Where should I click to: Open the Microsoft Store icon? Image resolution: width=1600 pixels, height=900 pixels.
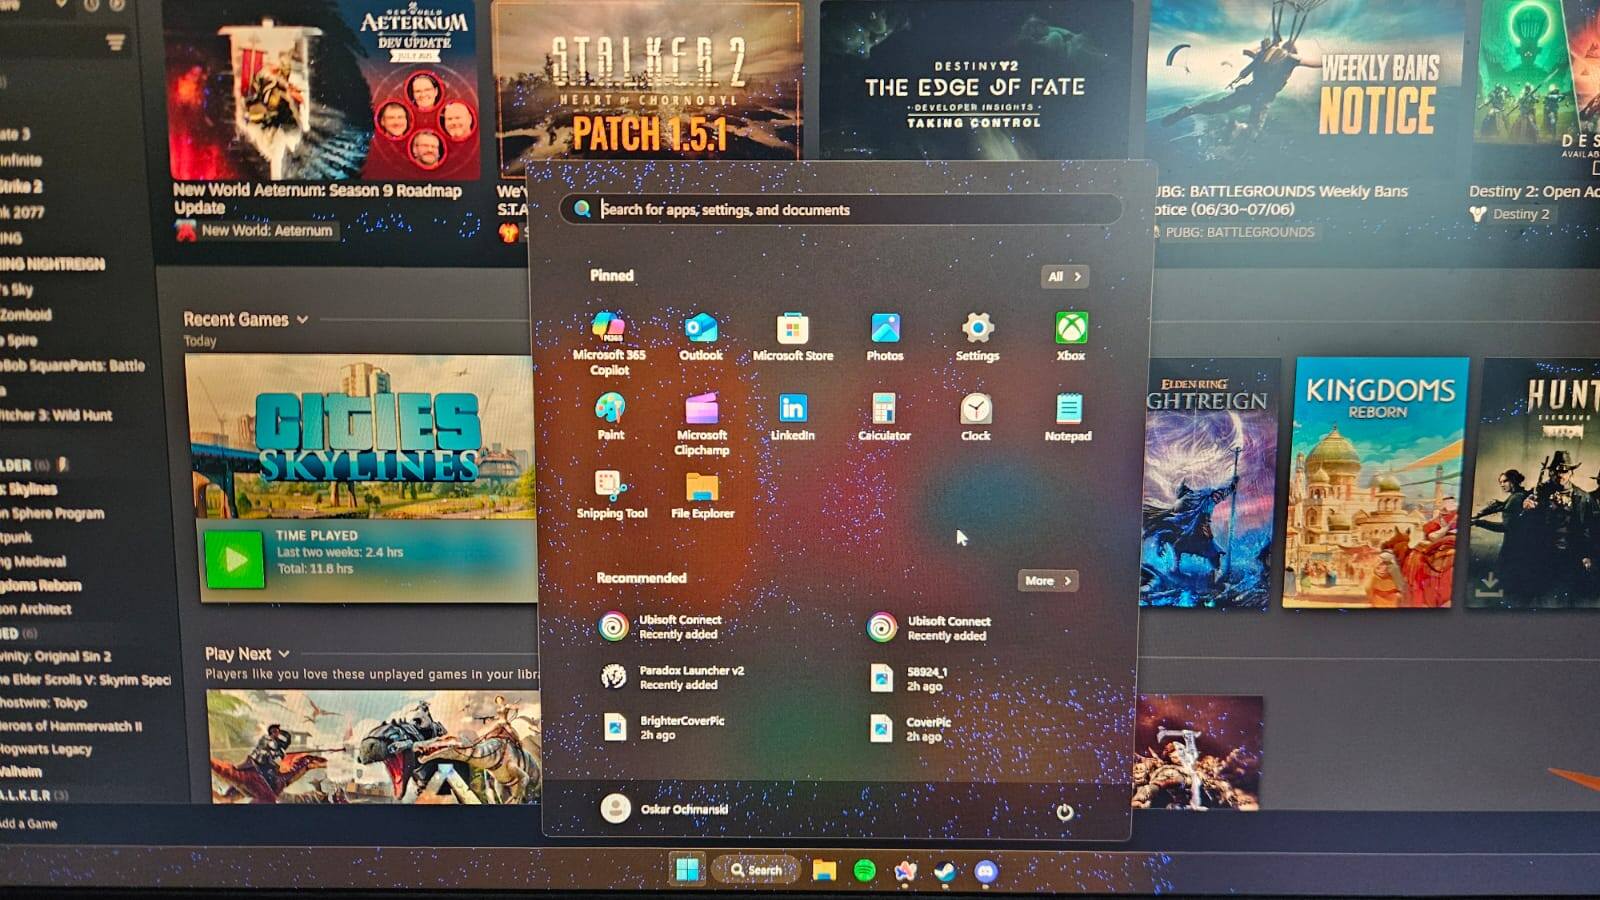792,337
